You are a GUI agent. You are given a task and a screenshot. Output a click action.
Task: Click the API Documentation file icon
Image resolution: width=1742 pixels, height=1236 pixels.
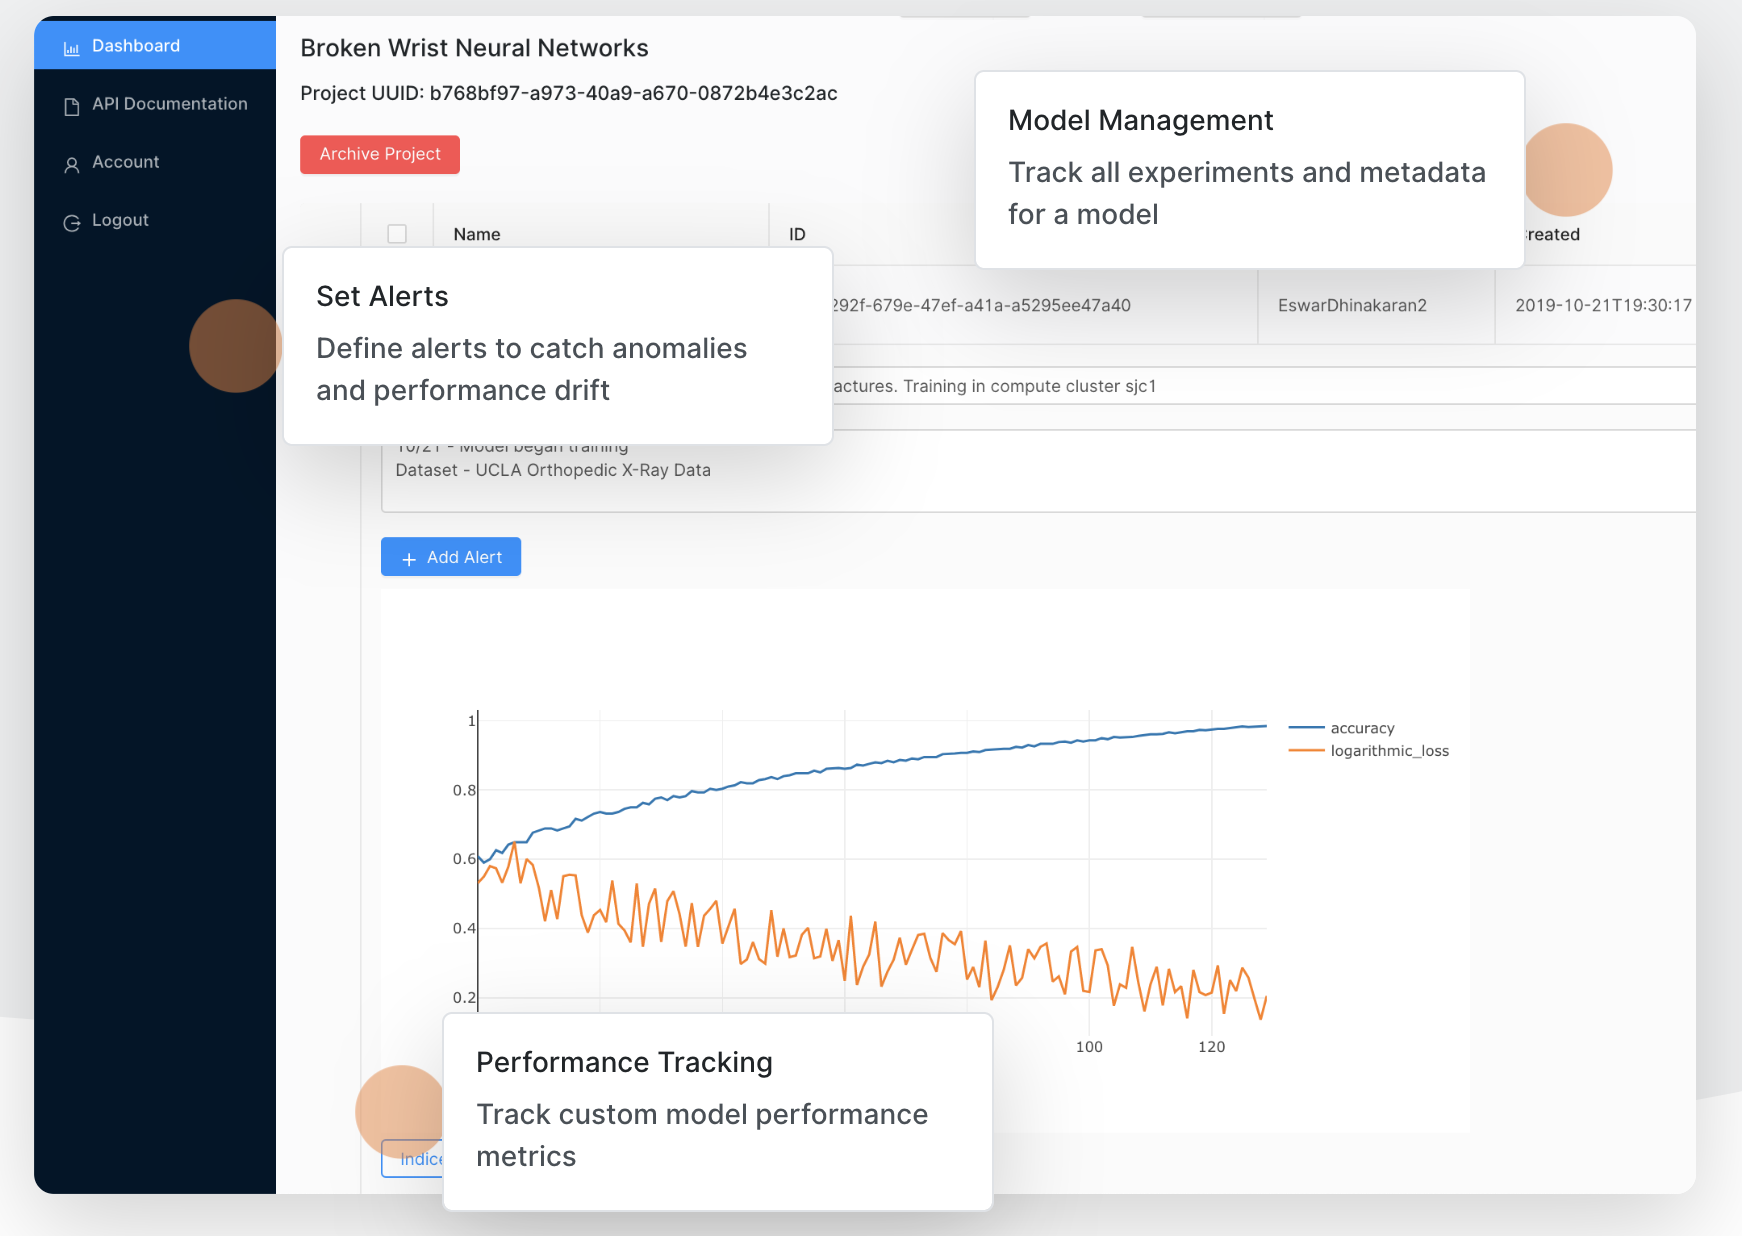pyautogui.click(x=71, y=104)
